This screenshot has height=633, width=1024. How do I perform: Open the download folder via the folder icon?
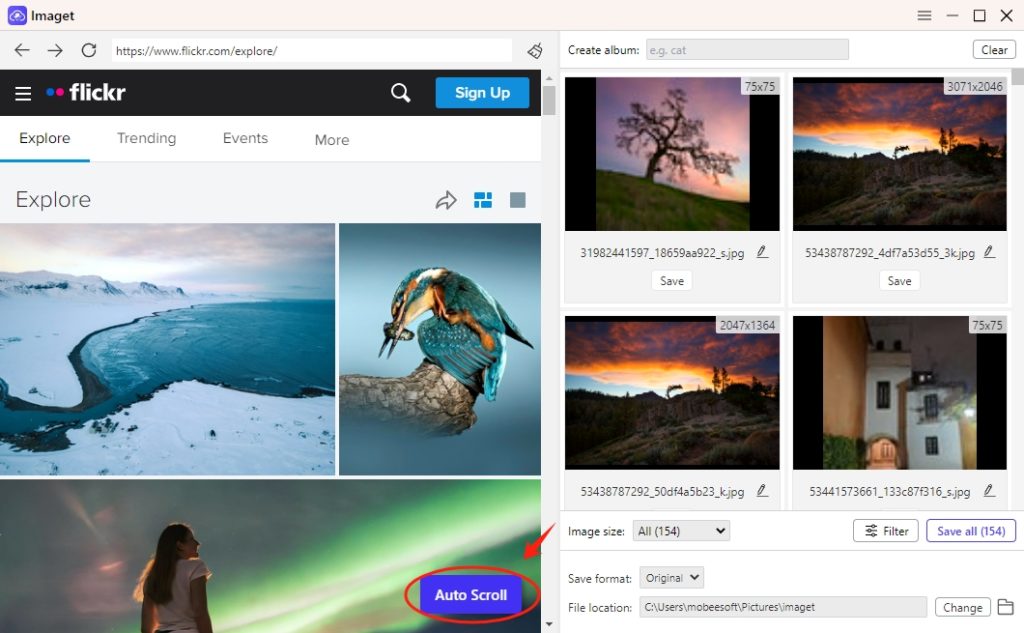tap(1006, 607)
